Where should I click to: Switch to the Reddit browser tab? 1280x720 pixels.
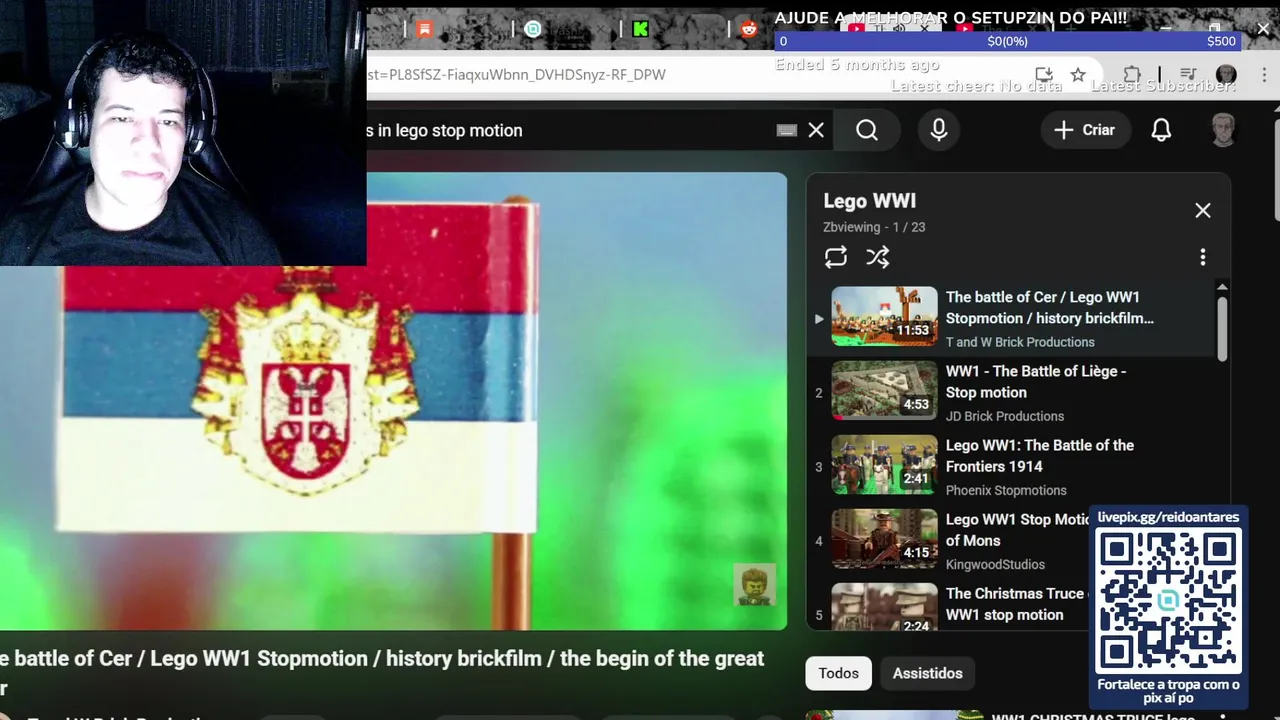pos(749,29)
